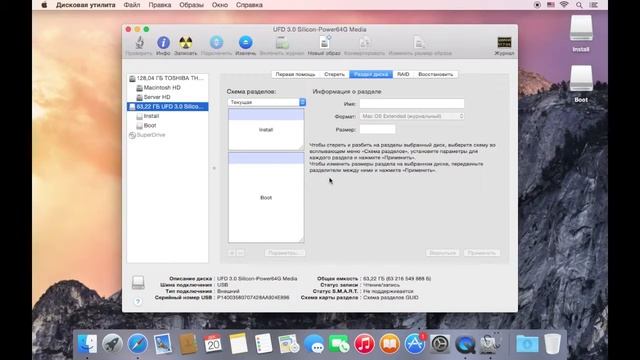The height and width of the screenshot is (360, 640).
Task: Select the Install volume in the sidebar
Action: click(167, 116)
